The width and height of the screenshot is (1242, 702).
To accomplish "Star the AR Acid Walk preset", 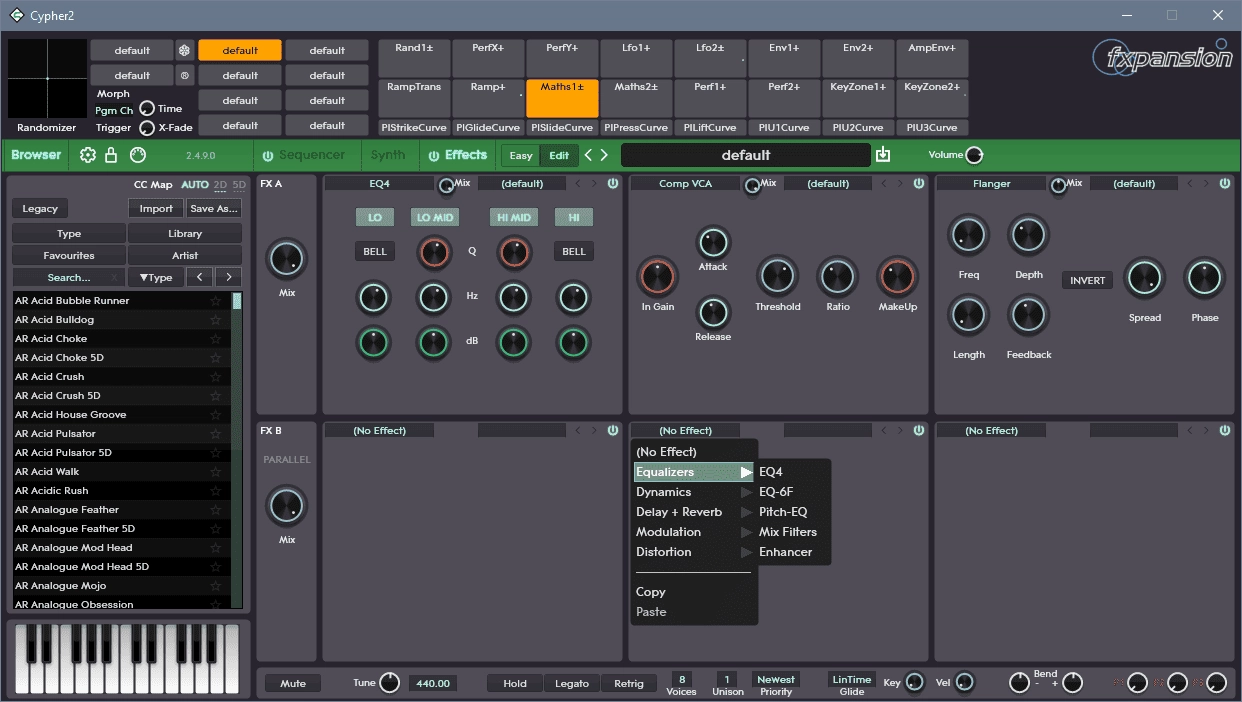I will click(216, 471).
